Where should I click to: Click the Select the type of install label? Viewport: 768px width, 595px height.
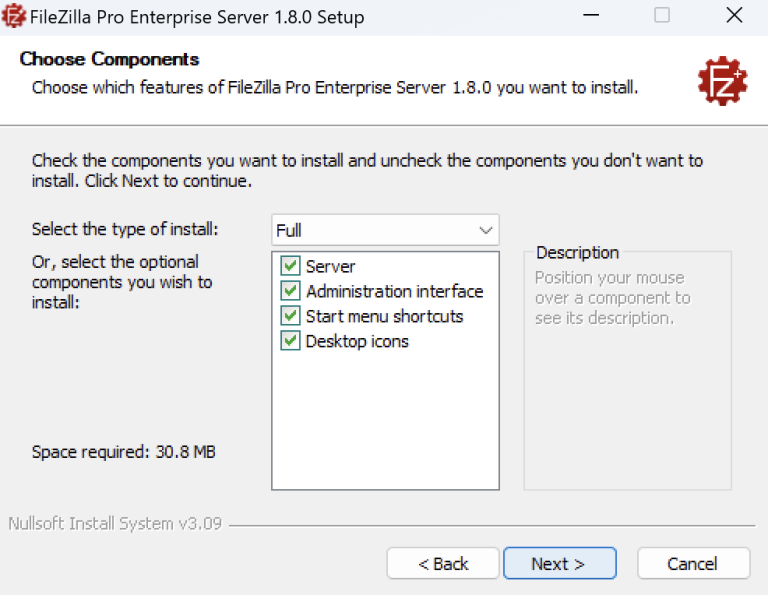click(125, 229)
